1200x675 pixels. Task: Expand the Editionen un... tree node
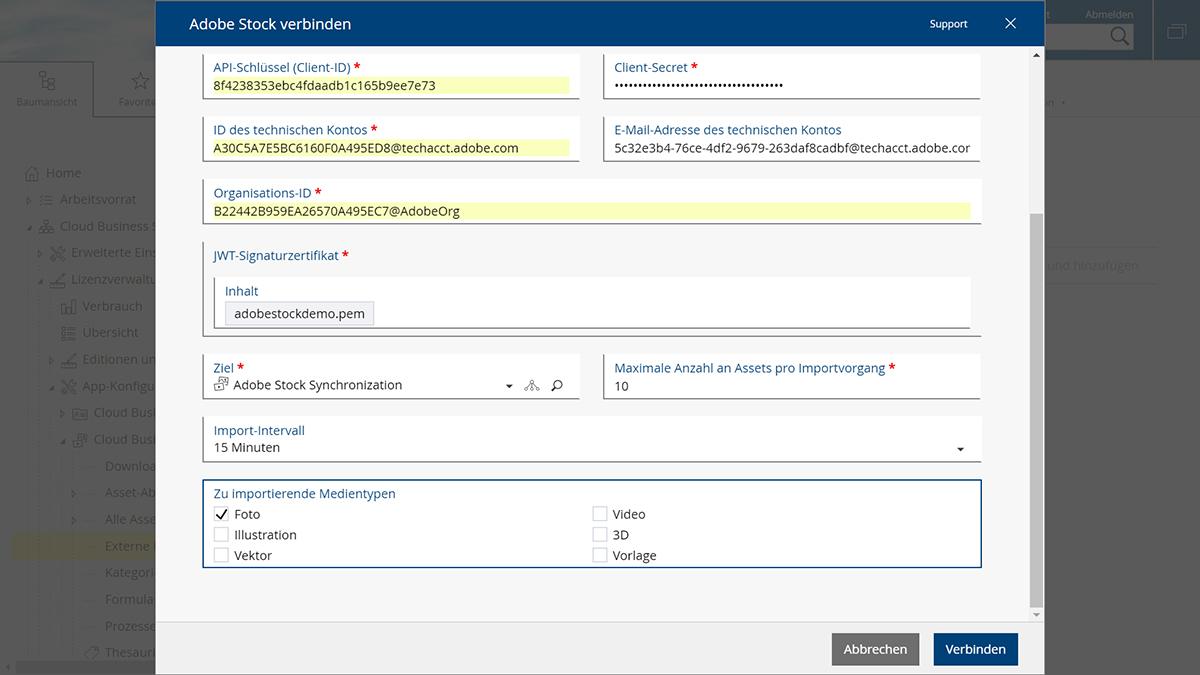coord(51,360)
